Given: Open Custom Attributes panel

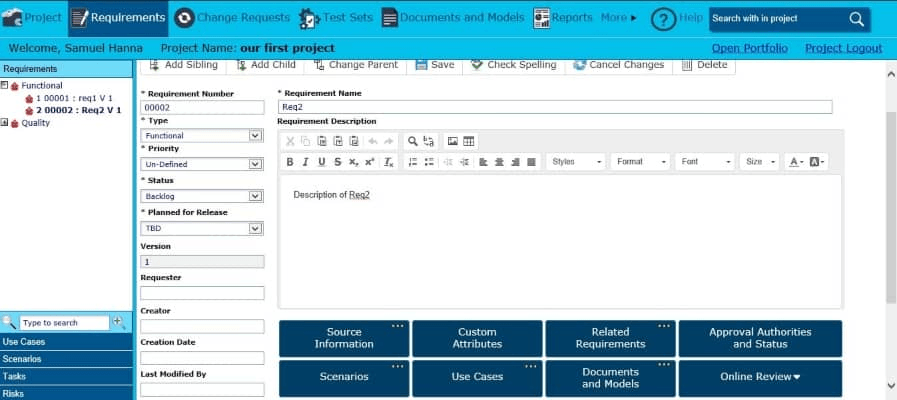Looking at the screenshot, I should pos(477,338).
